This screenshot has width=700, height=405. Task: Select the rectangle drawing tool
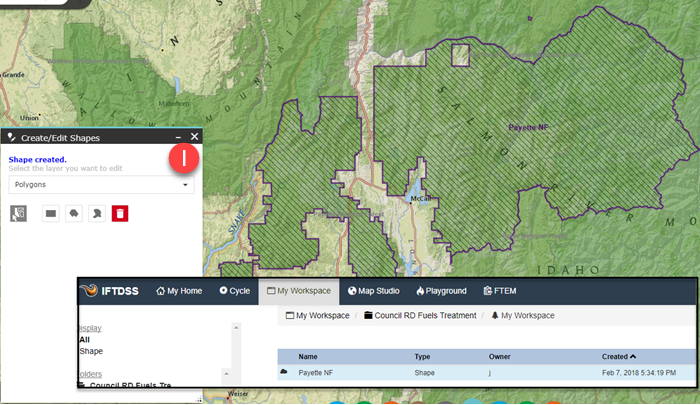(50, 212)
